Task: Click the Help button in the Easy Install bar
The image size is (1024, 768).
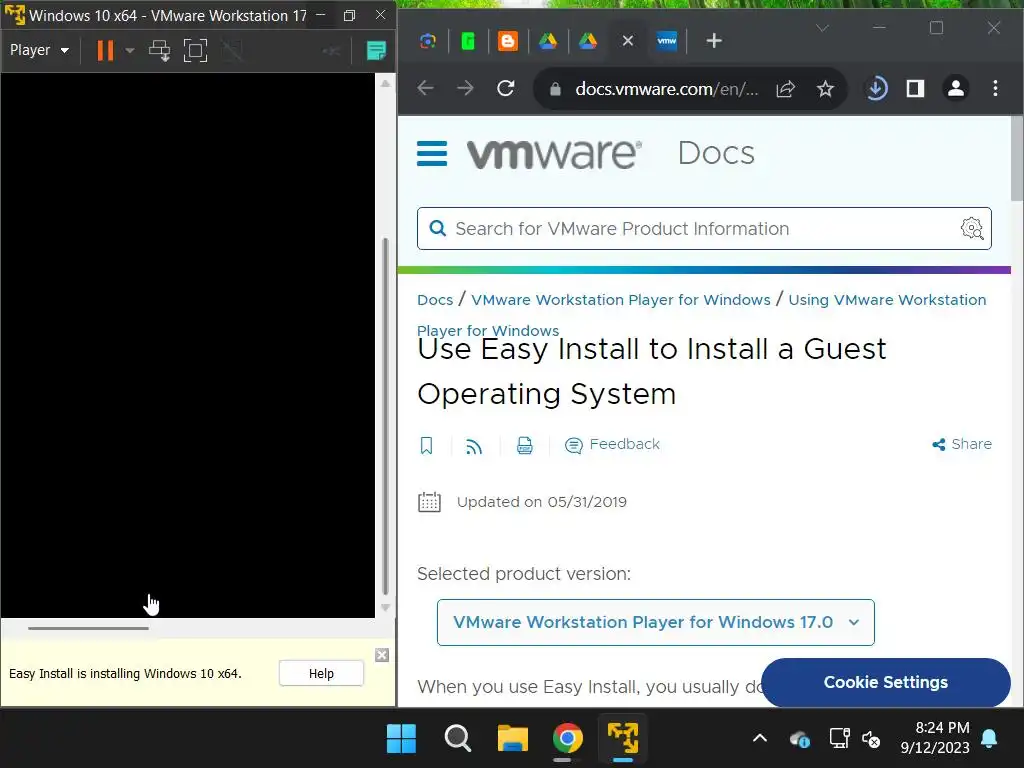Action: point(321,673)
